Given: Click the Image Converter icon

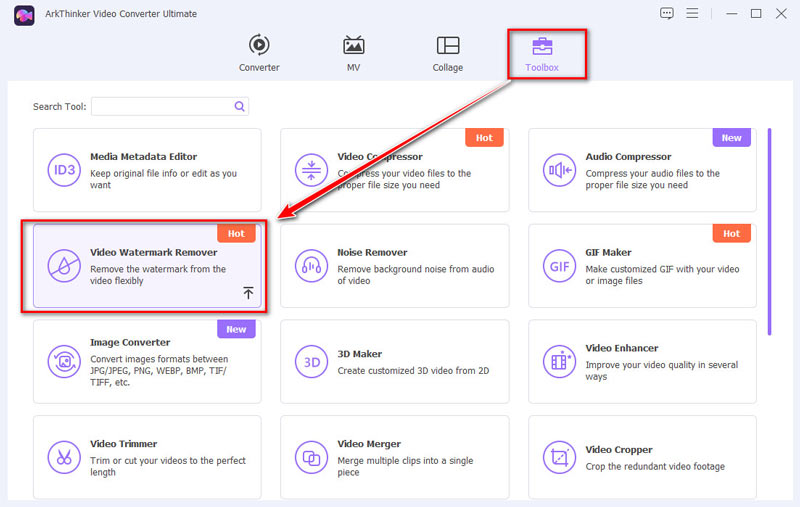Looking at the screenshot, I should [x=64, y=362].
